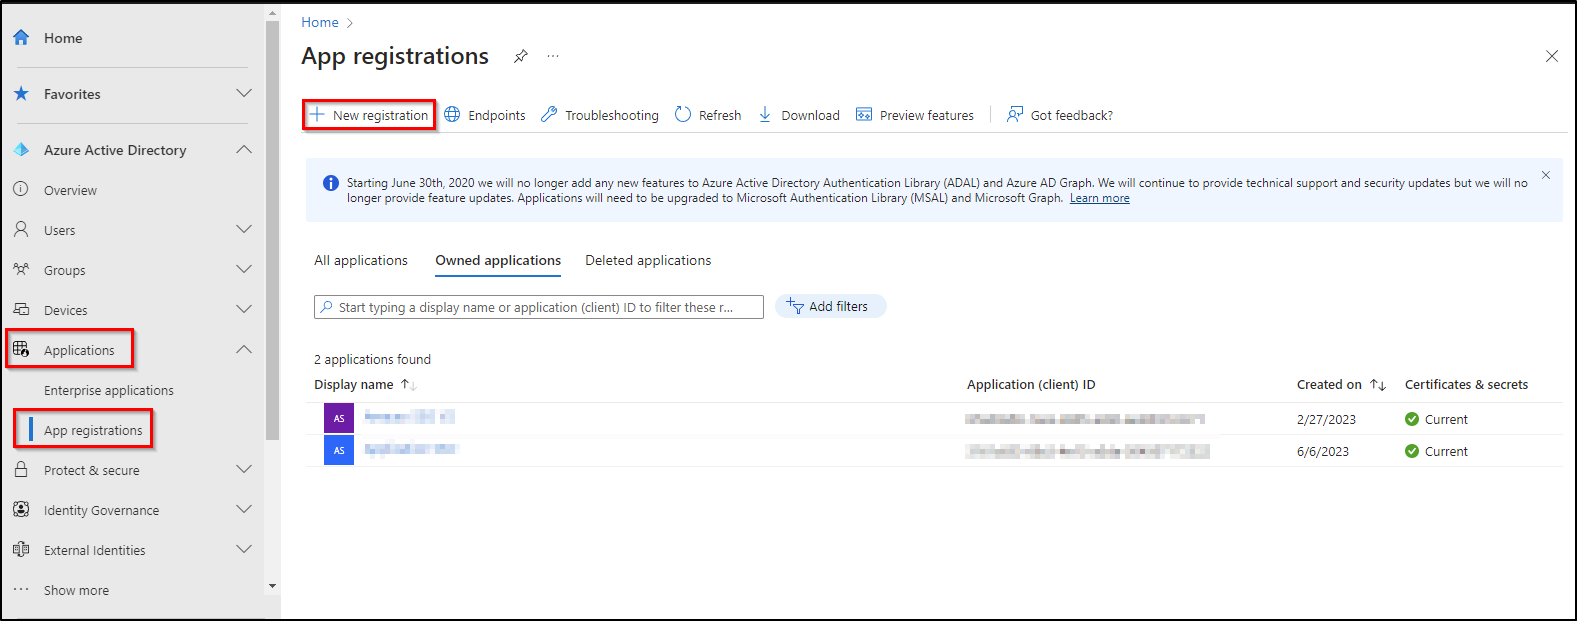Expand the Users section in sidebar

[243, 230]
